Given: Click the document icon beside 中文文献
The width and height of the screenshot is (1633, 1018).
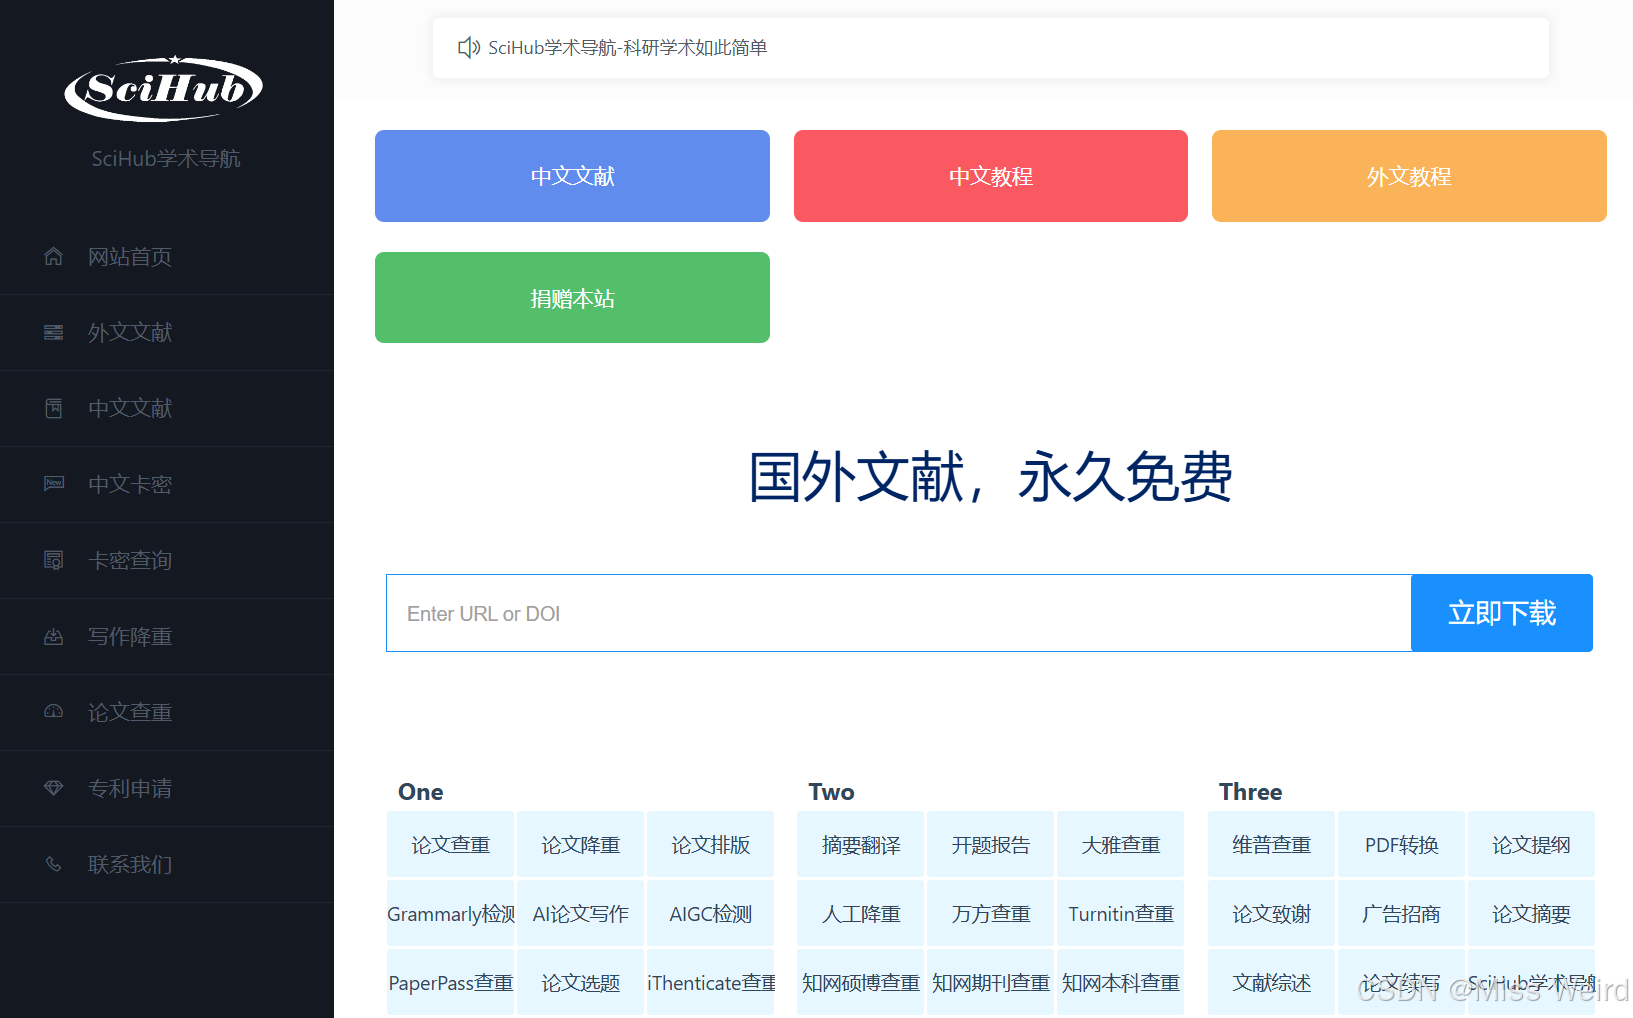Looking at the screenshot, I should (54, 409).
